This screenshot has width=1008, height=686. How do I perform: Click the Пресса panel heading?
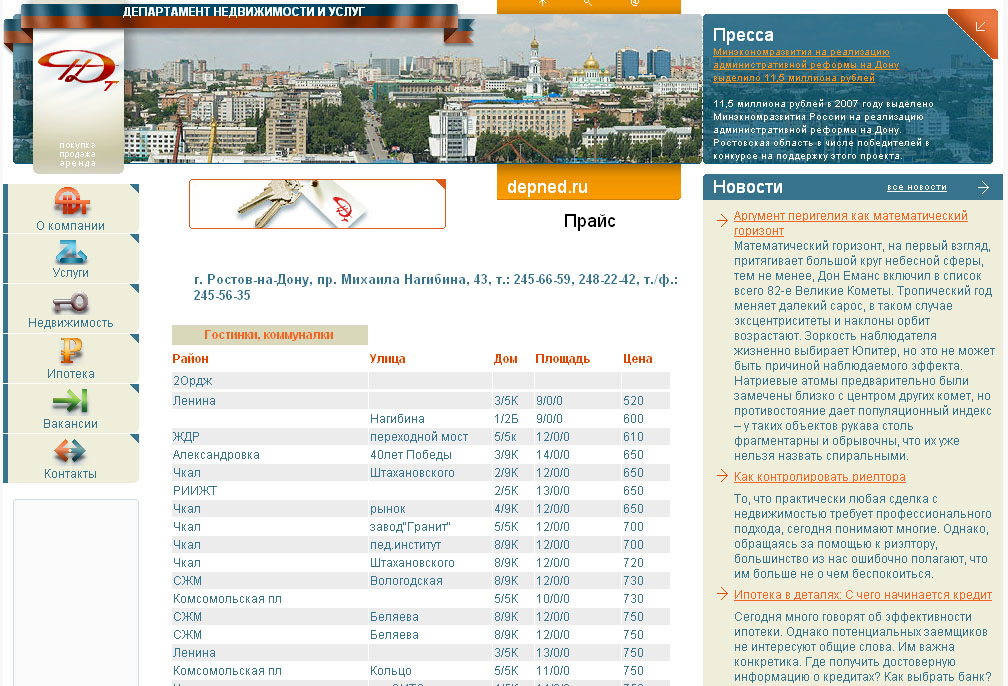(743, 35)
